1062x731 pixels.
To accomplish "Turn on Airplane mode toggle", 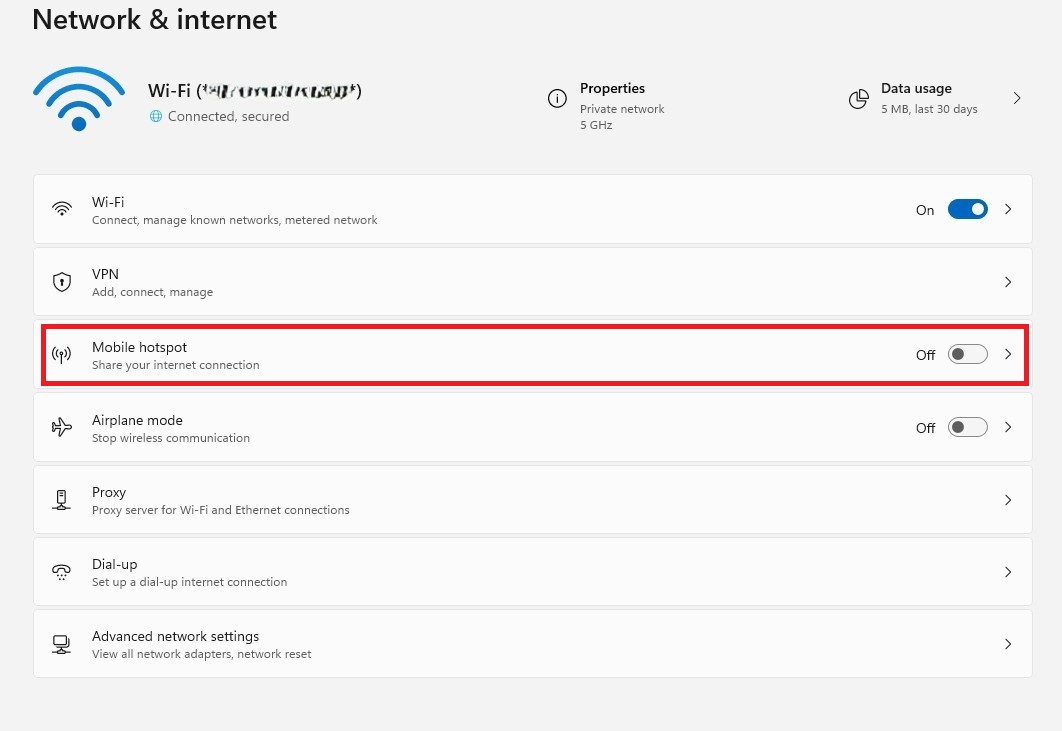I will (x=966, y=427).
